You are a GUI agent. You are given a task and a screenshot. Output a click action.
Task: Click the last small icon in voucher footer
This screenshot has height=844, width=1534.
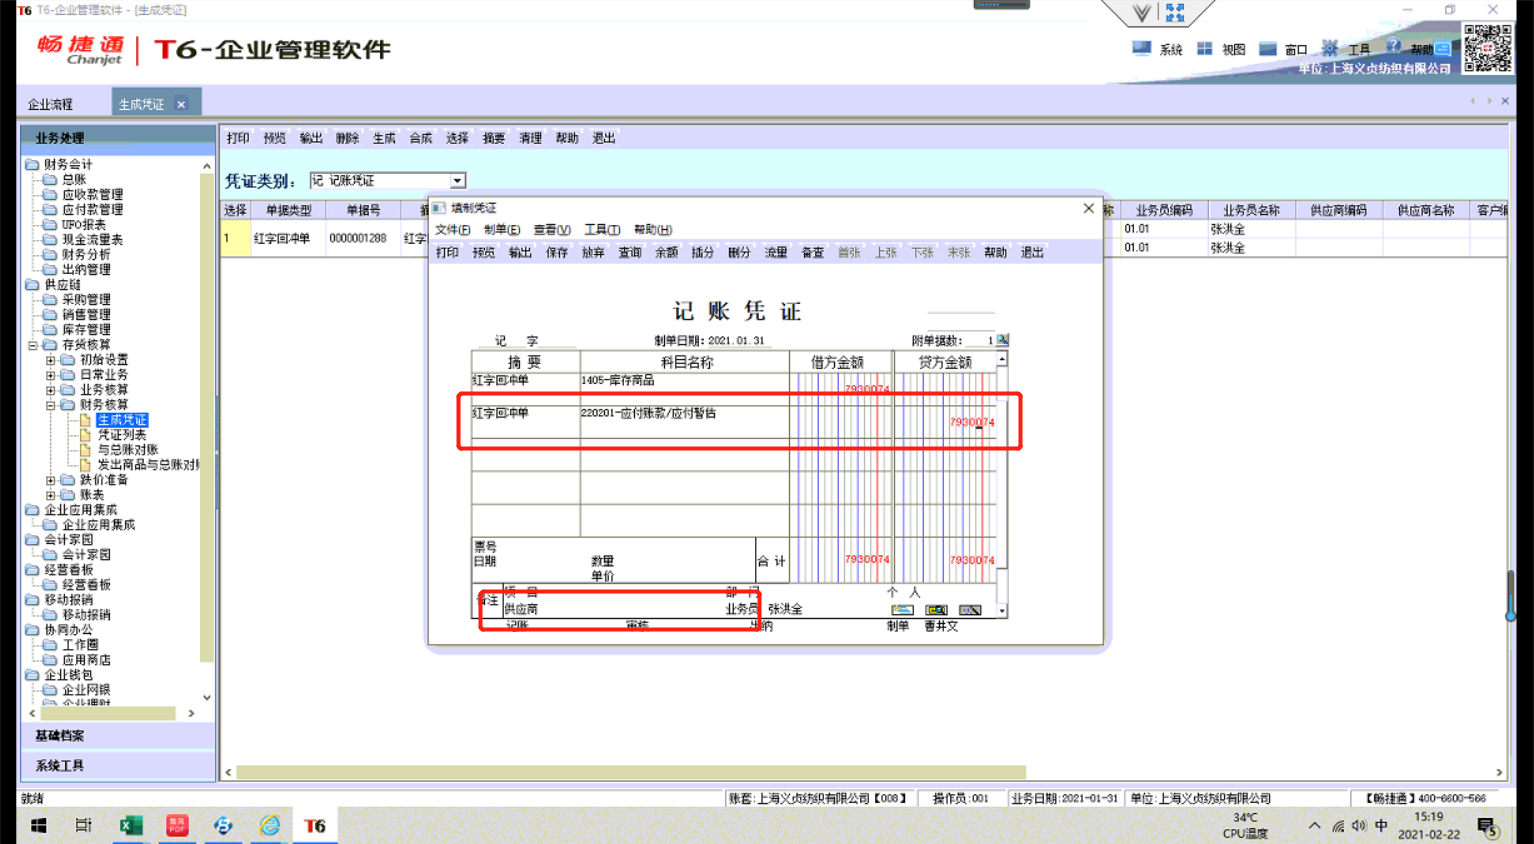point(970,609)
